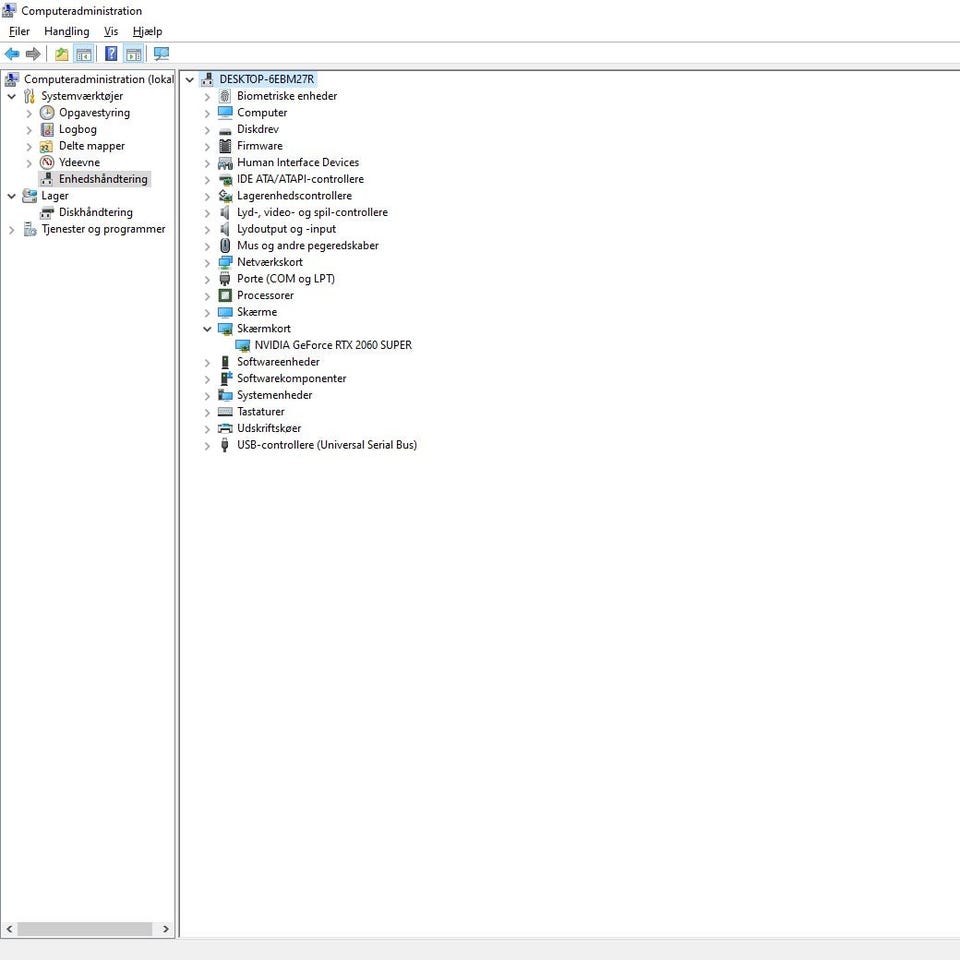This screenshot has height=960, width=960.
Task: Select Enhedshåndtering in the left tree
Action: pyautogui.click(x=103, y=179)
